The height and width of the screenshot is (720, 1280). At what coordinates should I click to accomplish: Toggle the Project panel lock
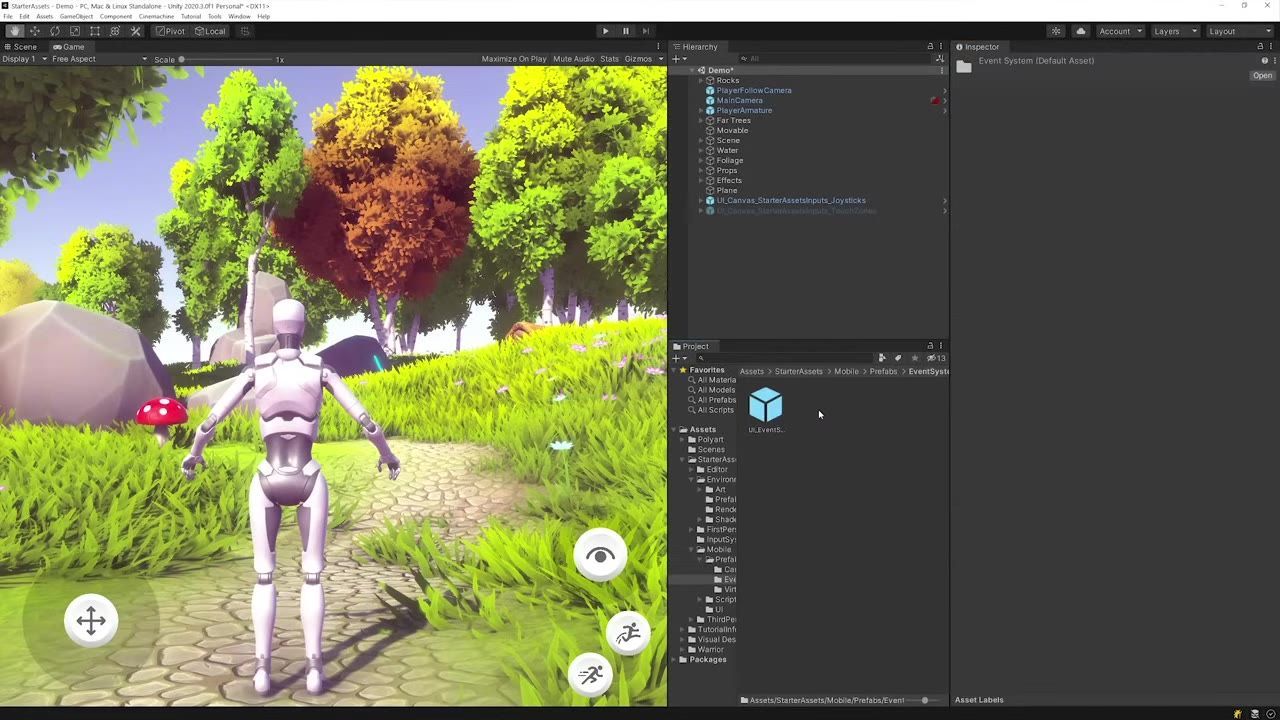(x=930, y=346)
